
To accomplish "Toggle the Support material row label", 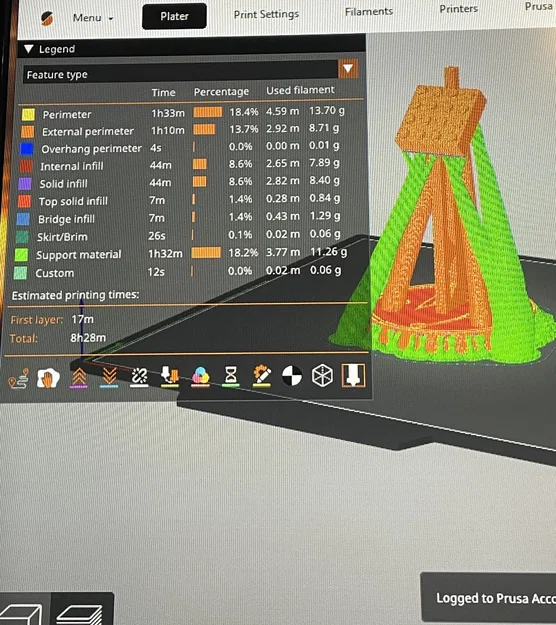I will coord(79,255).
